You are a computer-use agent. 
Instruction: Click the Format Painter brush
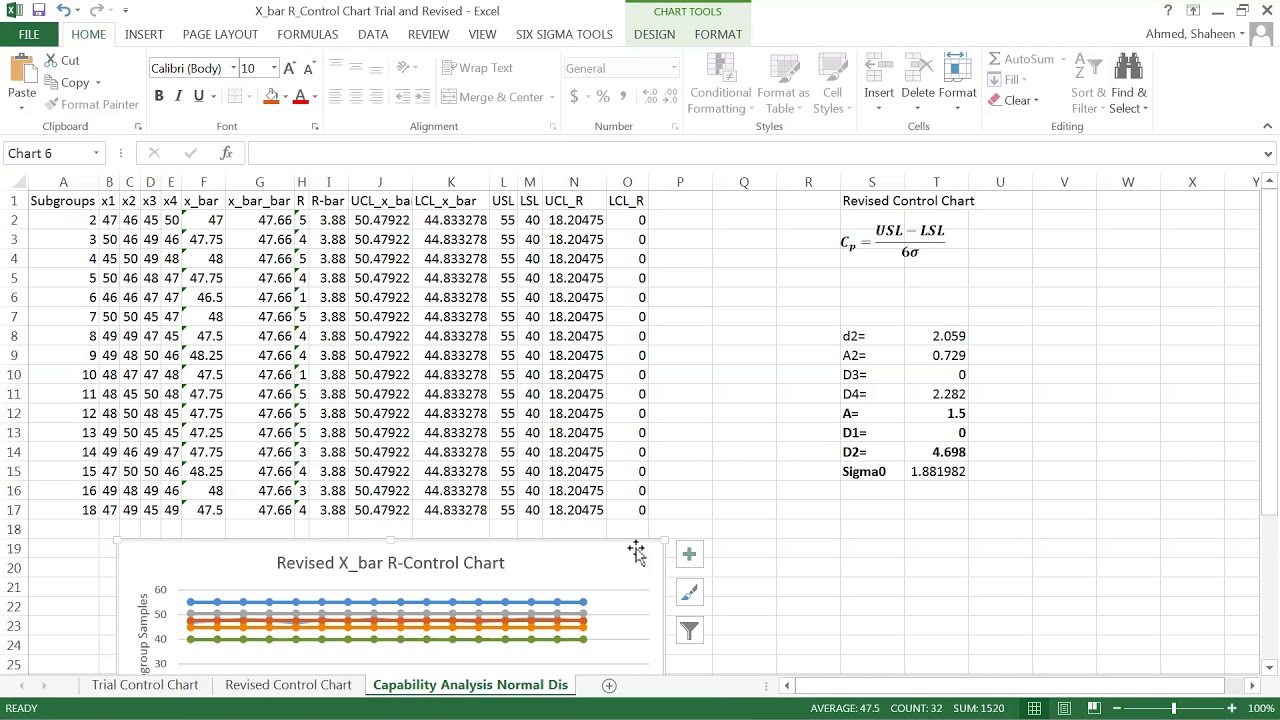91,104
